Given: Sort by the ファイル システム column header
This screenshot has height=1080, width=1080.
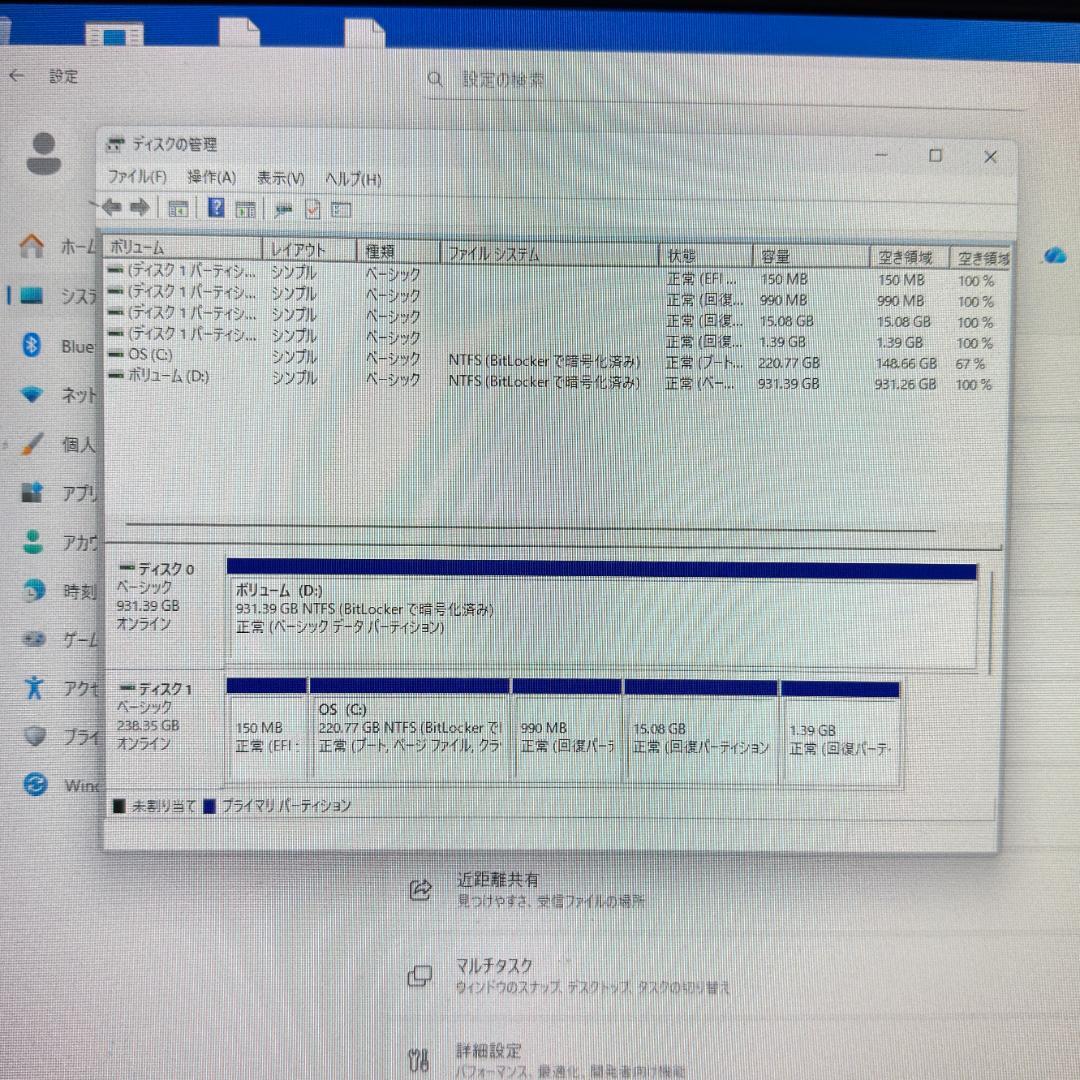Looking at the screenshot, I should coord(549,253).
